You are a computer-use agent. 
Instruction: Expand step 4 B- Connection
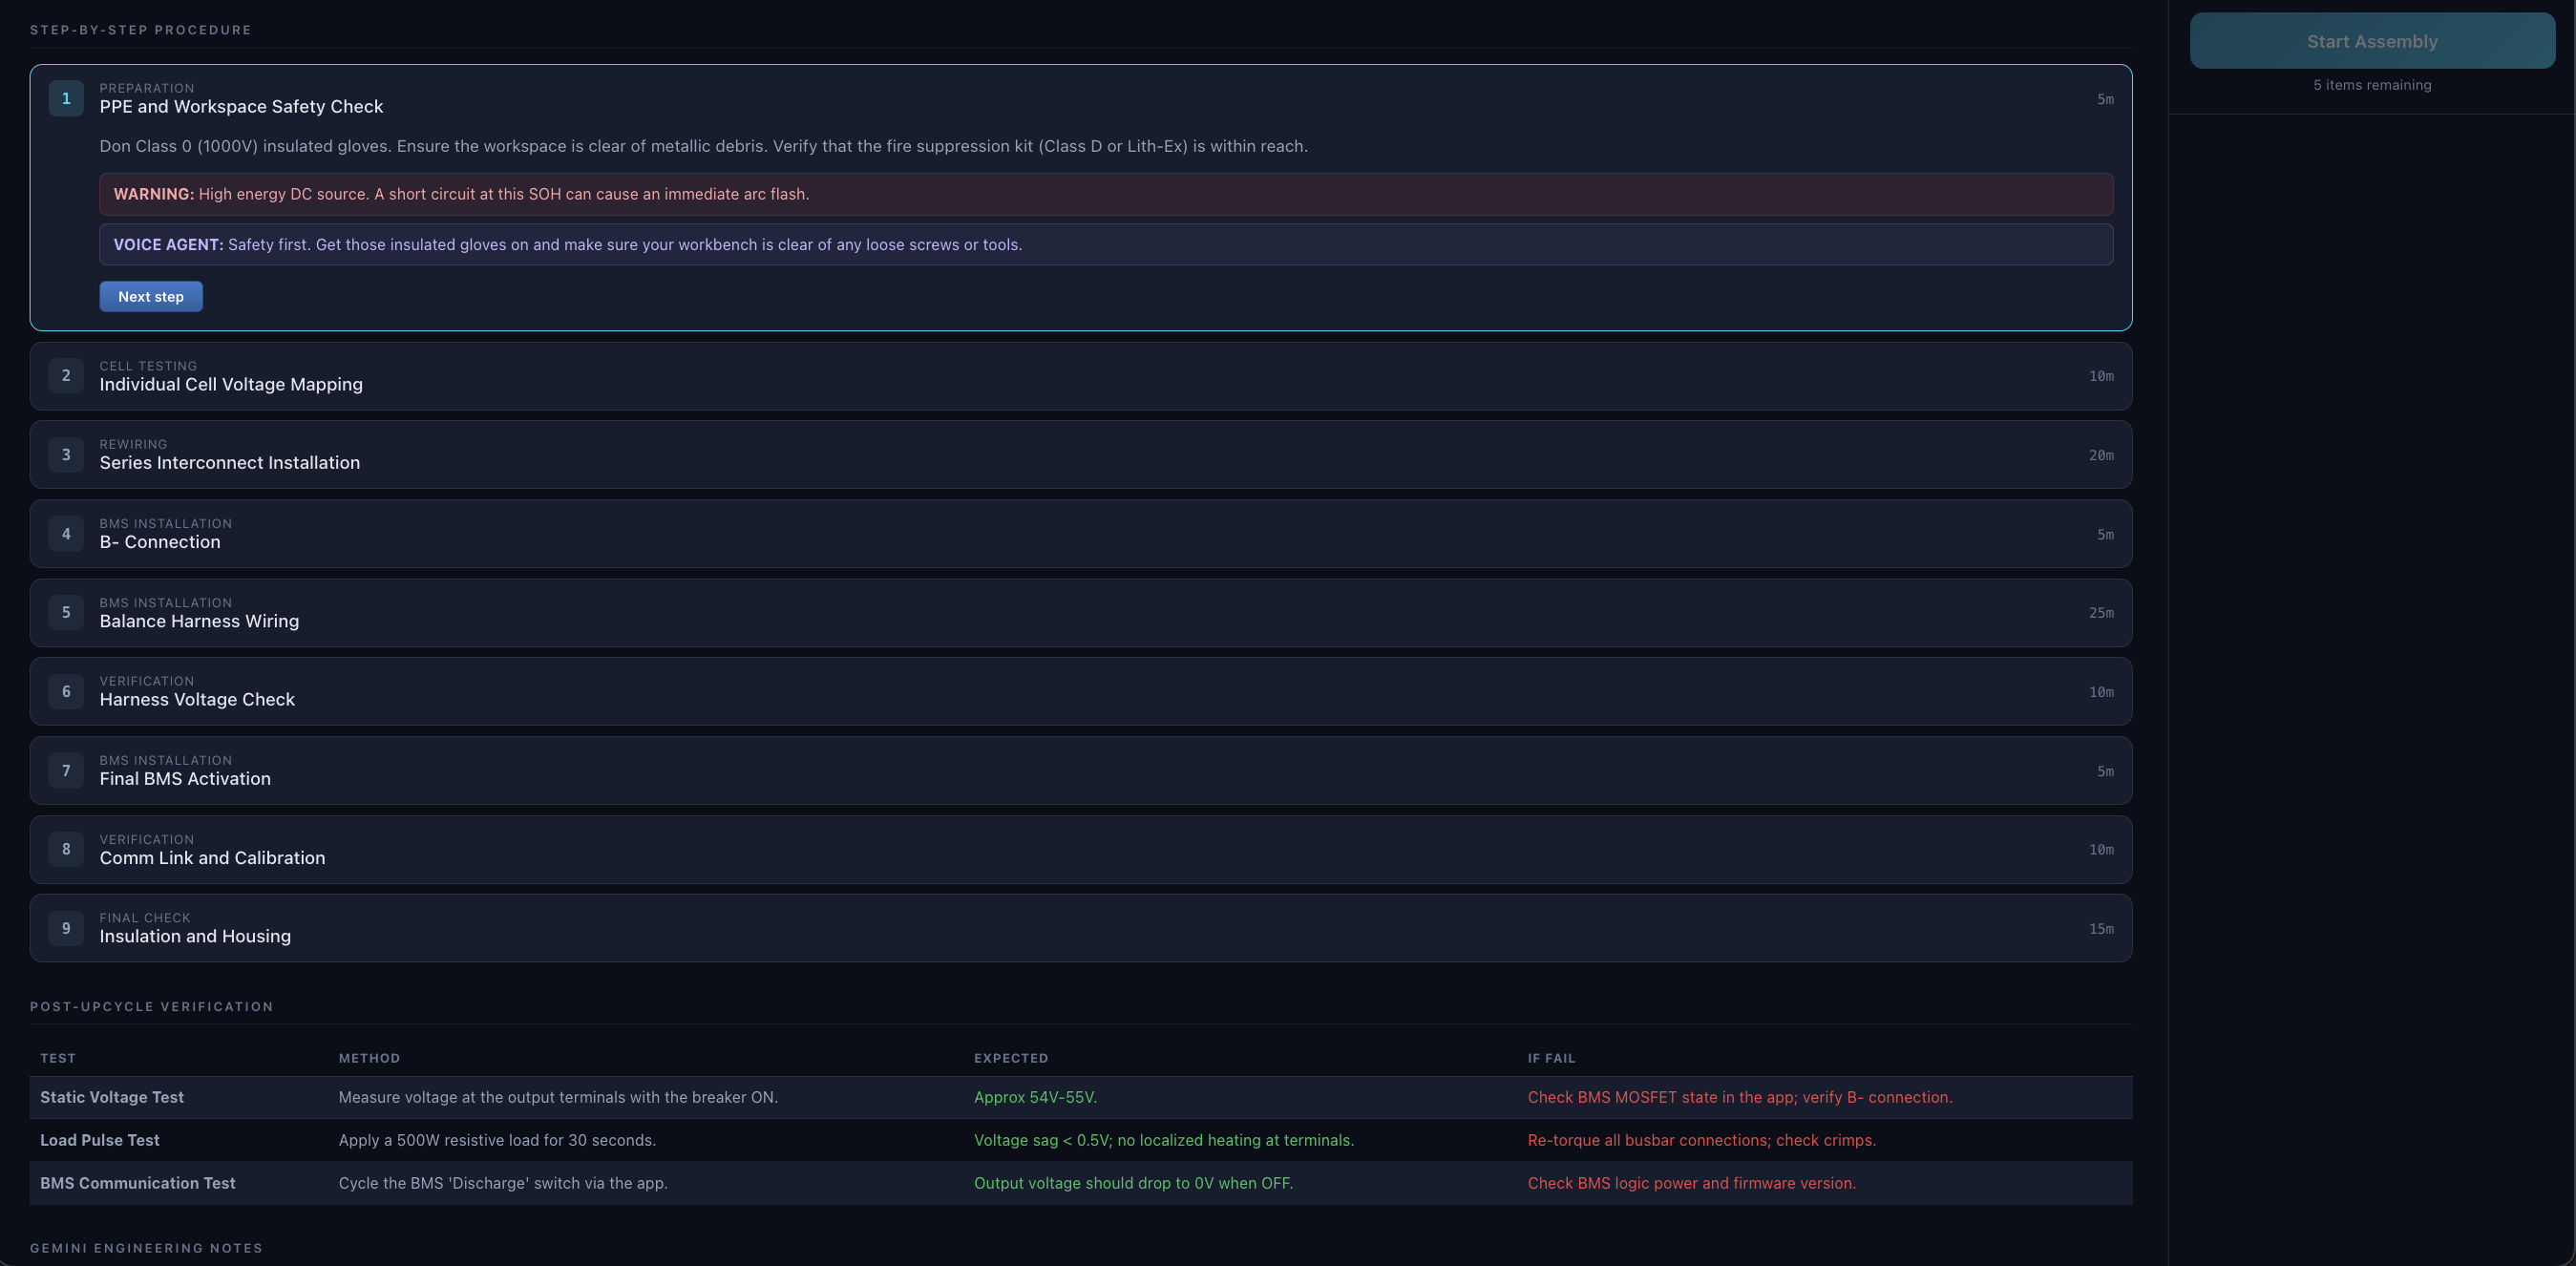click(x=1081, y=534)
